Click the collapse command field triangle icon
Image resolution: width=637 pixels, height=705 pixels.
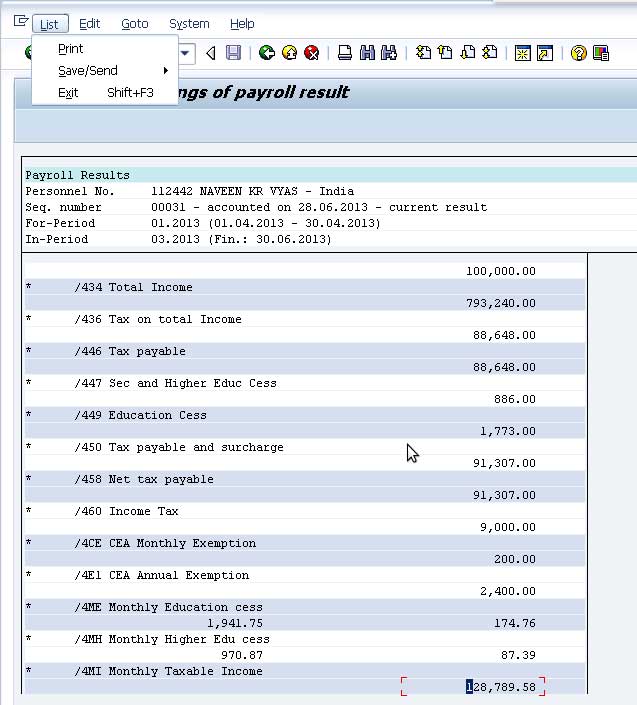(x=211, y=53)
